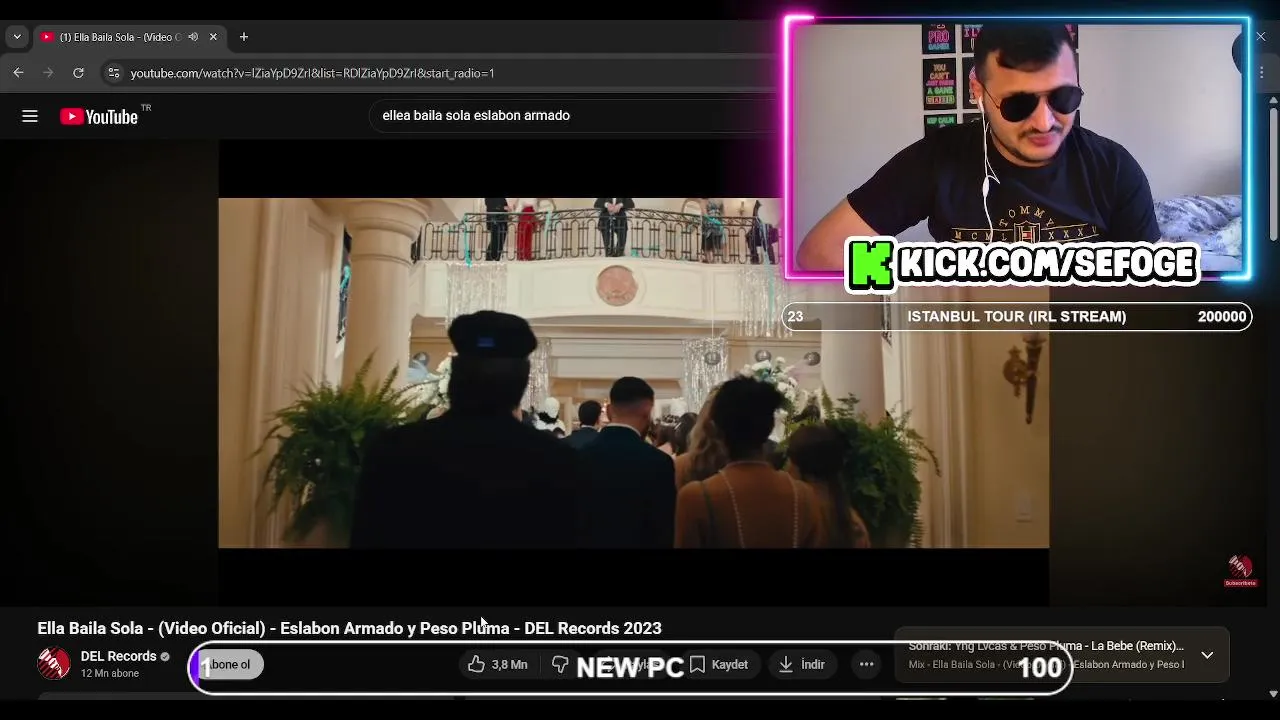Close the Ella Baila Sola tab
The image size is (1280, 720).
[x=213, y=37]
